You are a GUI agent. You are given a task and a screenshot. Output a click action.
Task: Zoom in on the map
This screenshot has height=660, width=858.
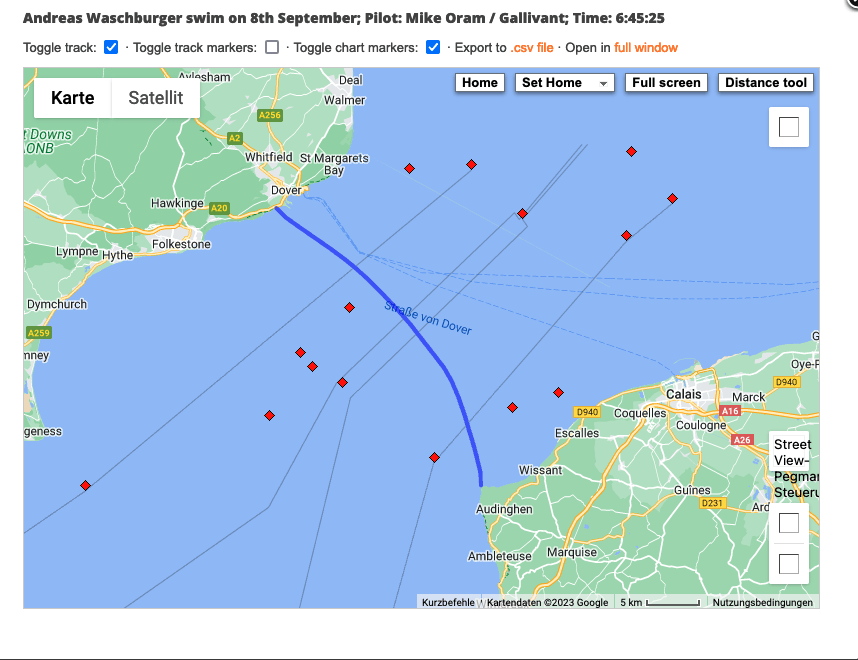pos(788,523)
